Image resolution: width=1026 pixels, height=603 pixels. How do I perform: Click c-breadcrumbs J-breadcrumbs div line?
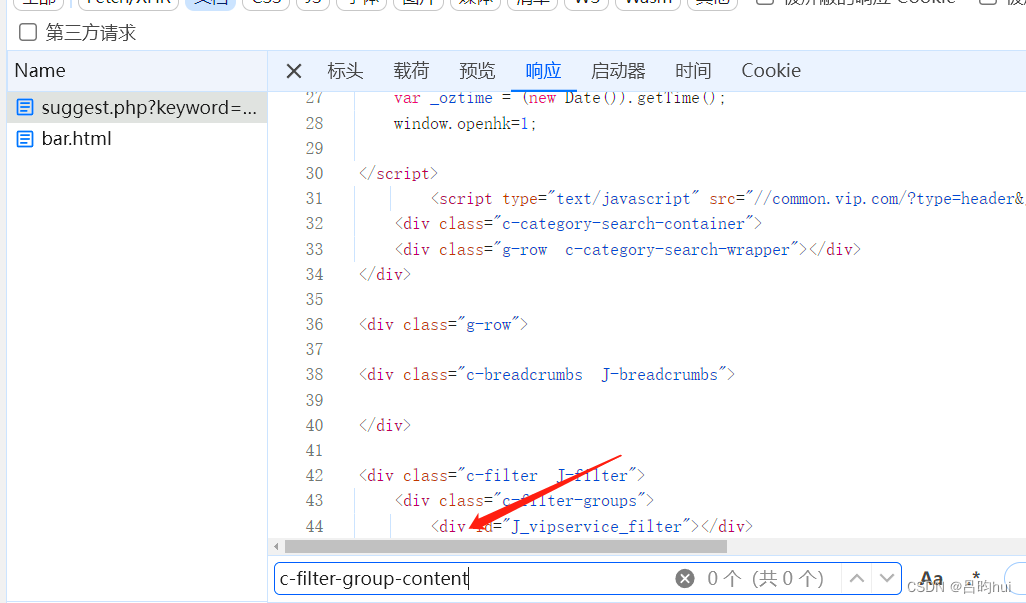tap(546, 375)
